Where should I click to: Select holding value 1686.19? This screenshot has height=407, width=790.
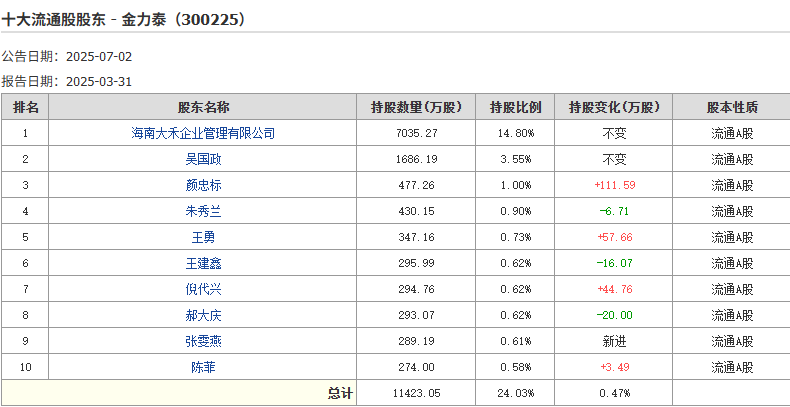tap(416, 160)
